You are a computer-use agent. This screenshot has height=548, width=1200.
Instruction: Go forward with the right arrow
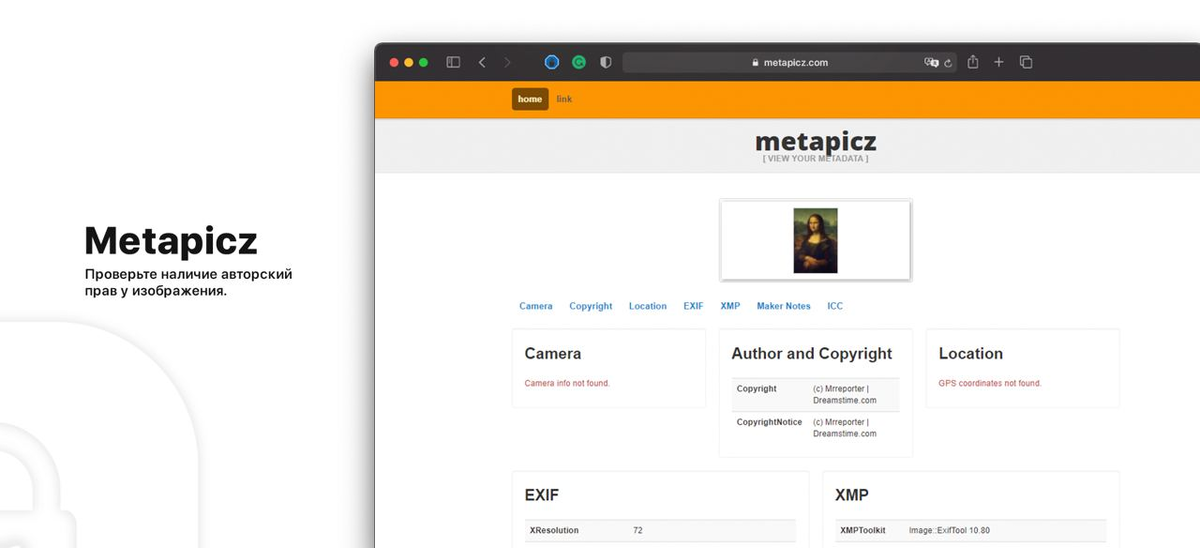[x=507, y=62]
